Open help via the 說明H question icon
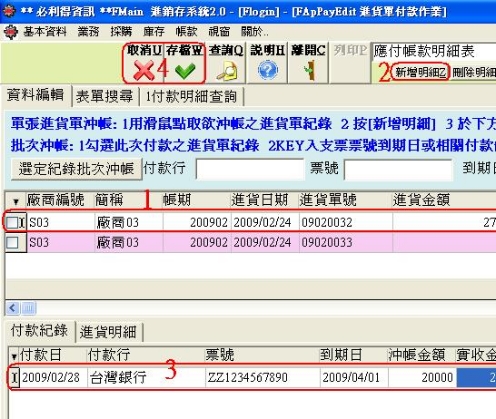The height and width of the screenshot is (419, 496). (268, 70)
